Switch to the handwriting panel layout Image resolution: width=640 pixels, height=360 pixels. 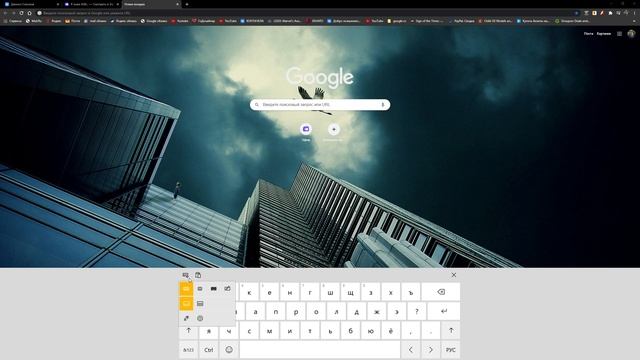[x=227, y=289]
